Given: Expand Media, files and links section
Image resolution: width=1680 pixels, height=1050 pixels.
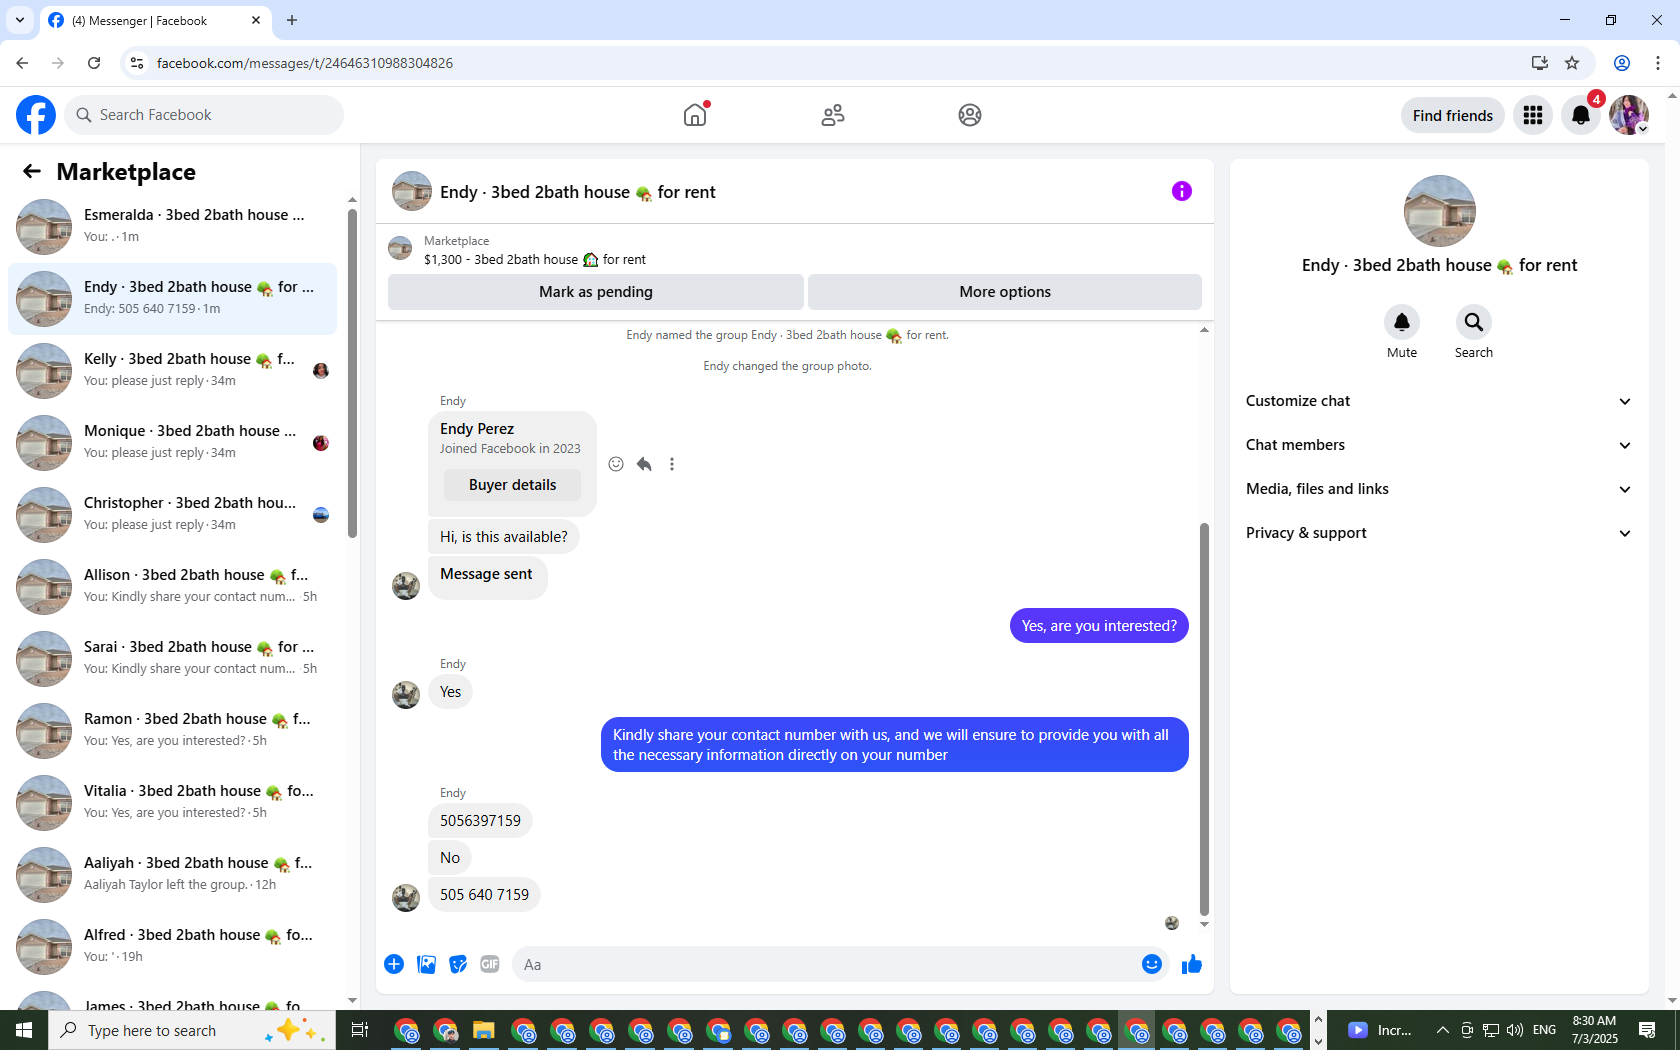Looking at the screenshot, I should [x=1439, y=489].
